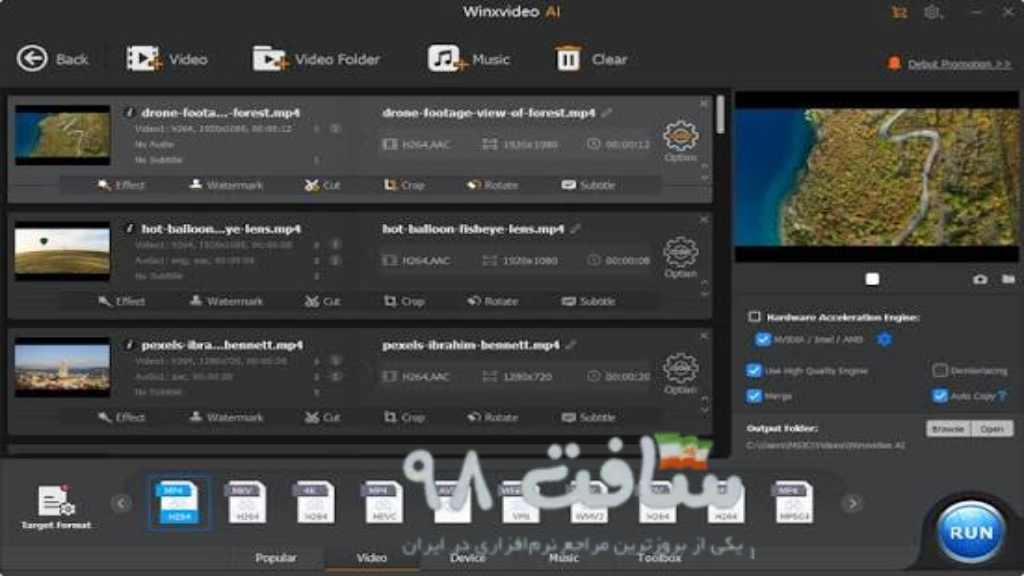The image size is (1024, 576).
Task: Toggle Merge checkbox
Action: [x=754, y=396]
